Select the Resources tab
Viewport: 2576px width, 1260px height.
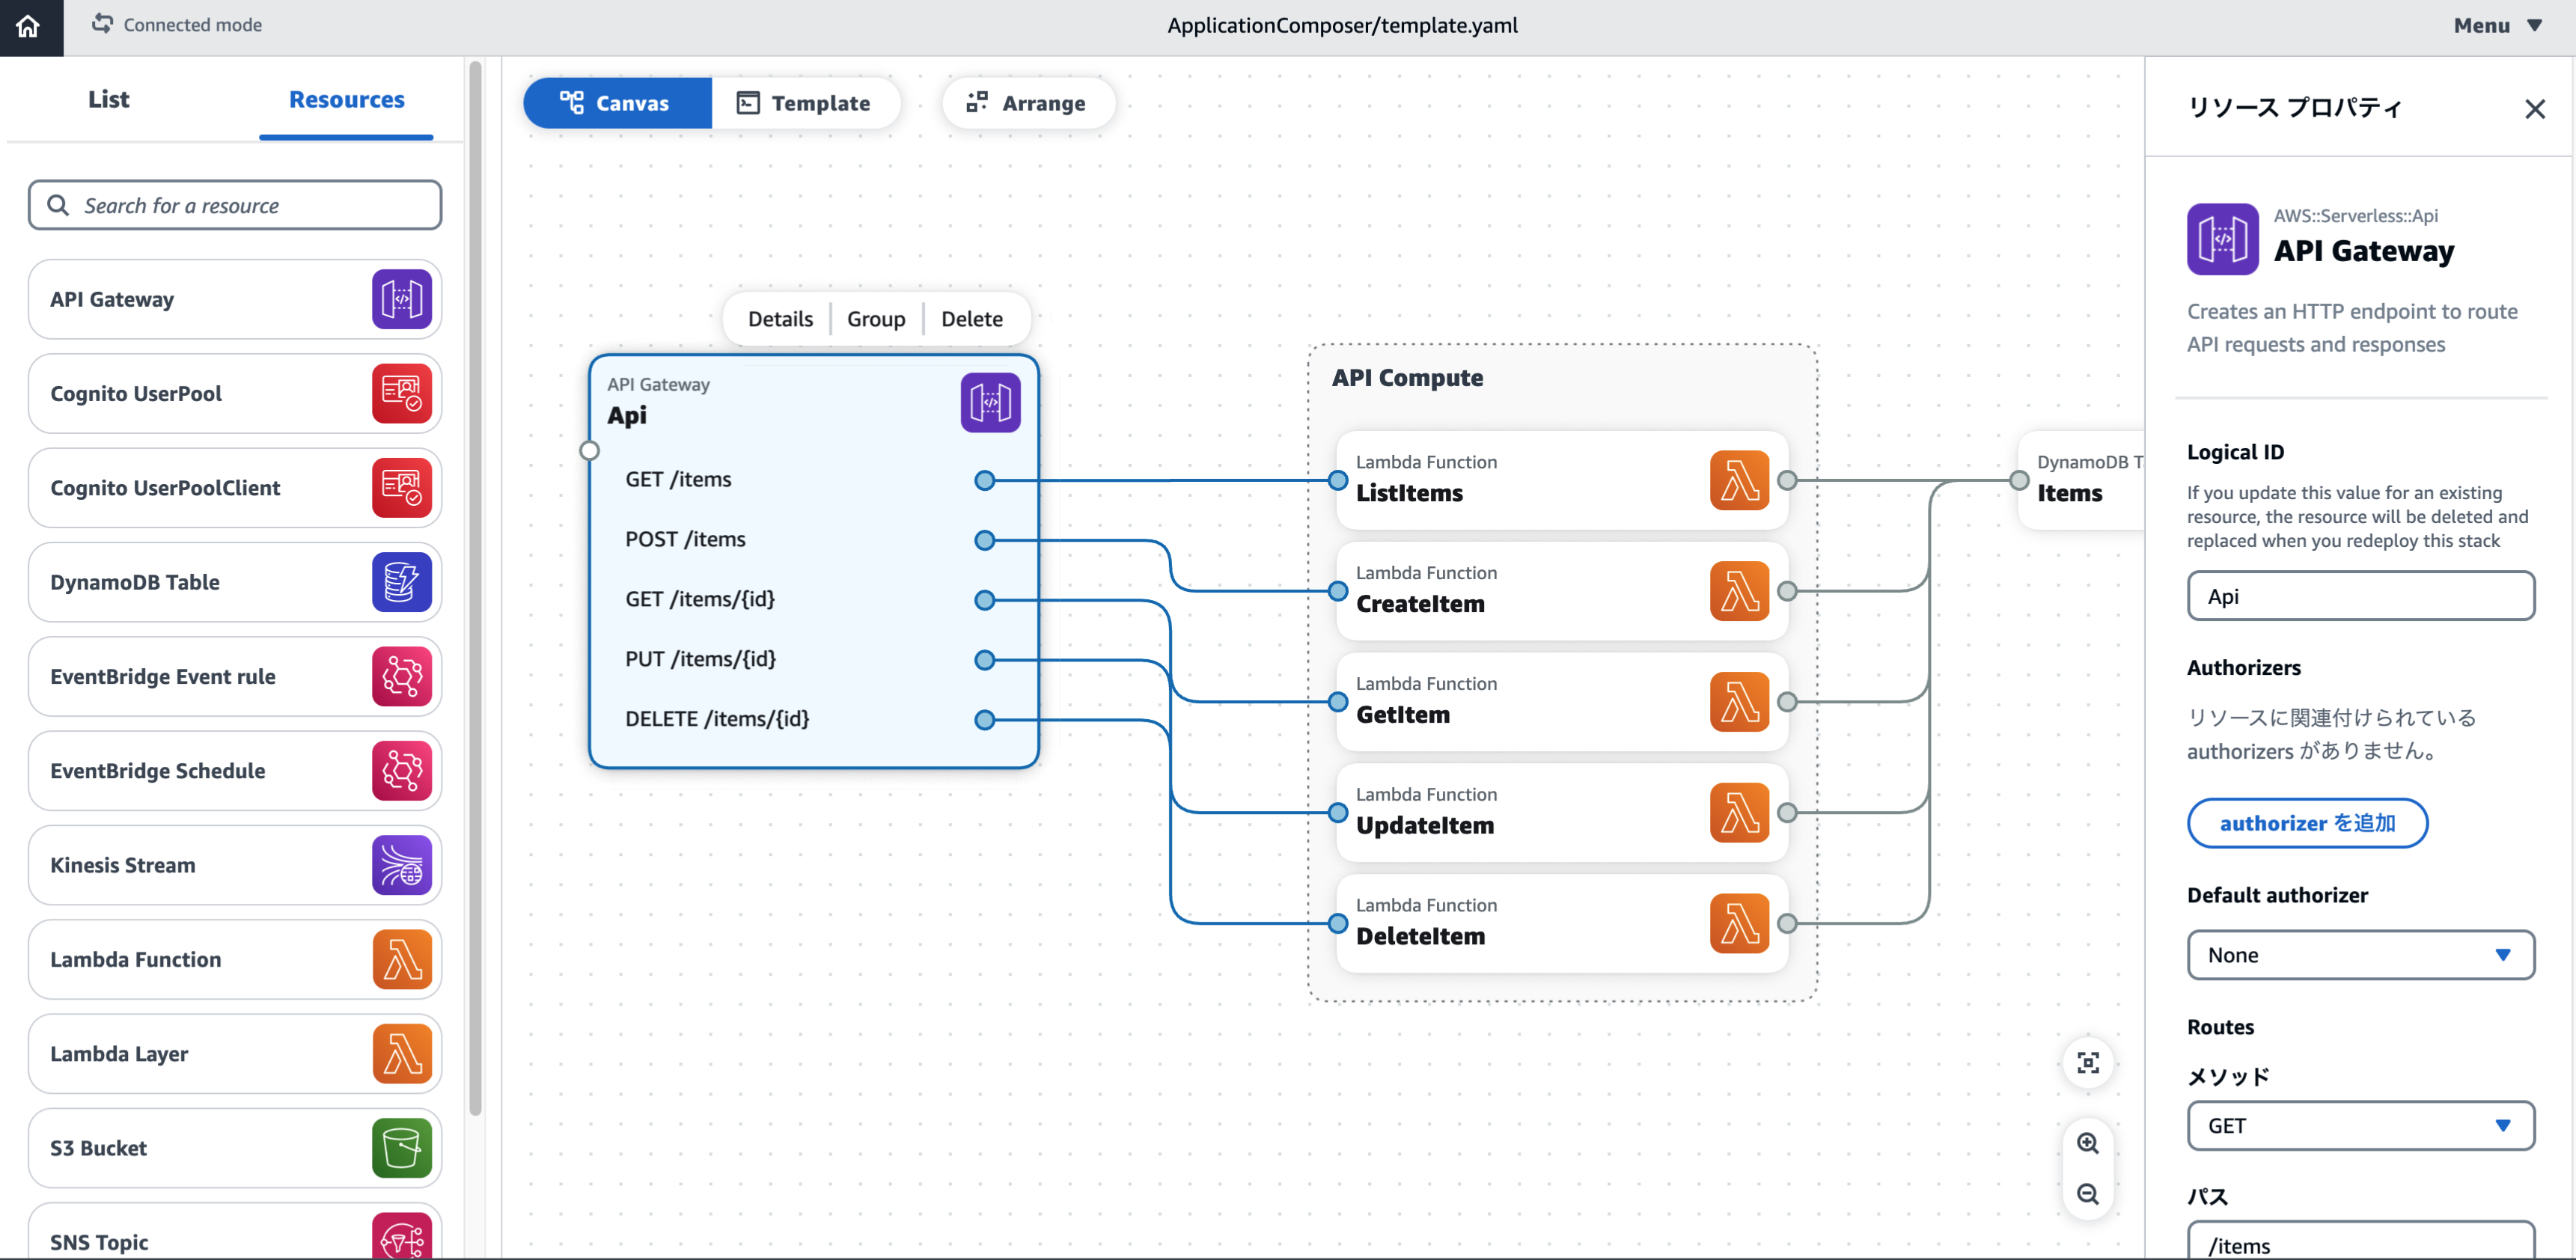click(x=346, y=100)
